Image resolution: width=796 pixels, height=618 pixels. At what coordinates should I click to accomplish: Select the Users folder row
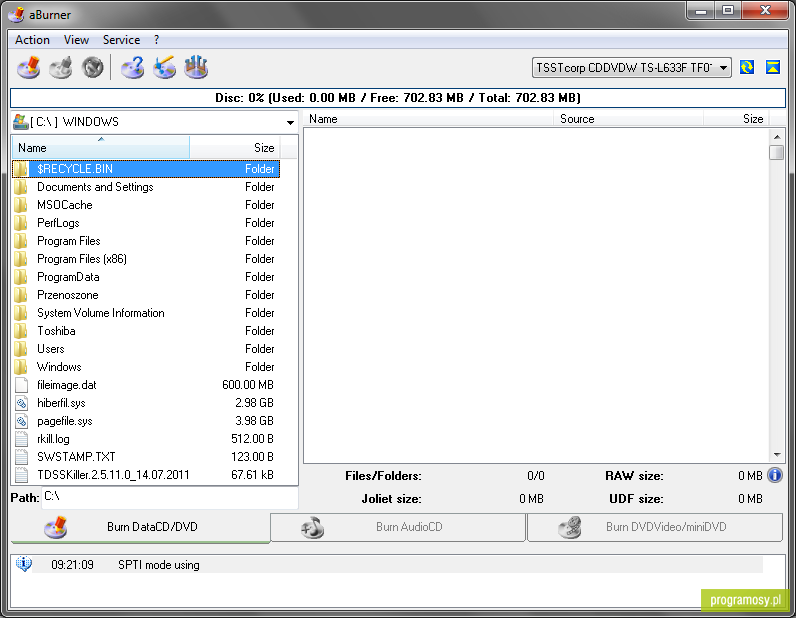[146, 349]
